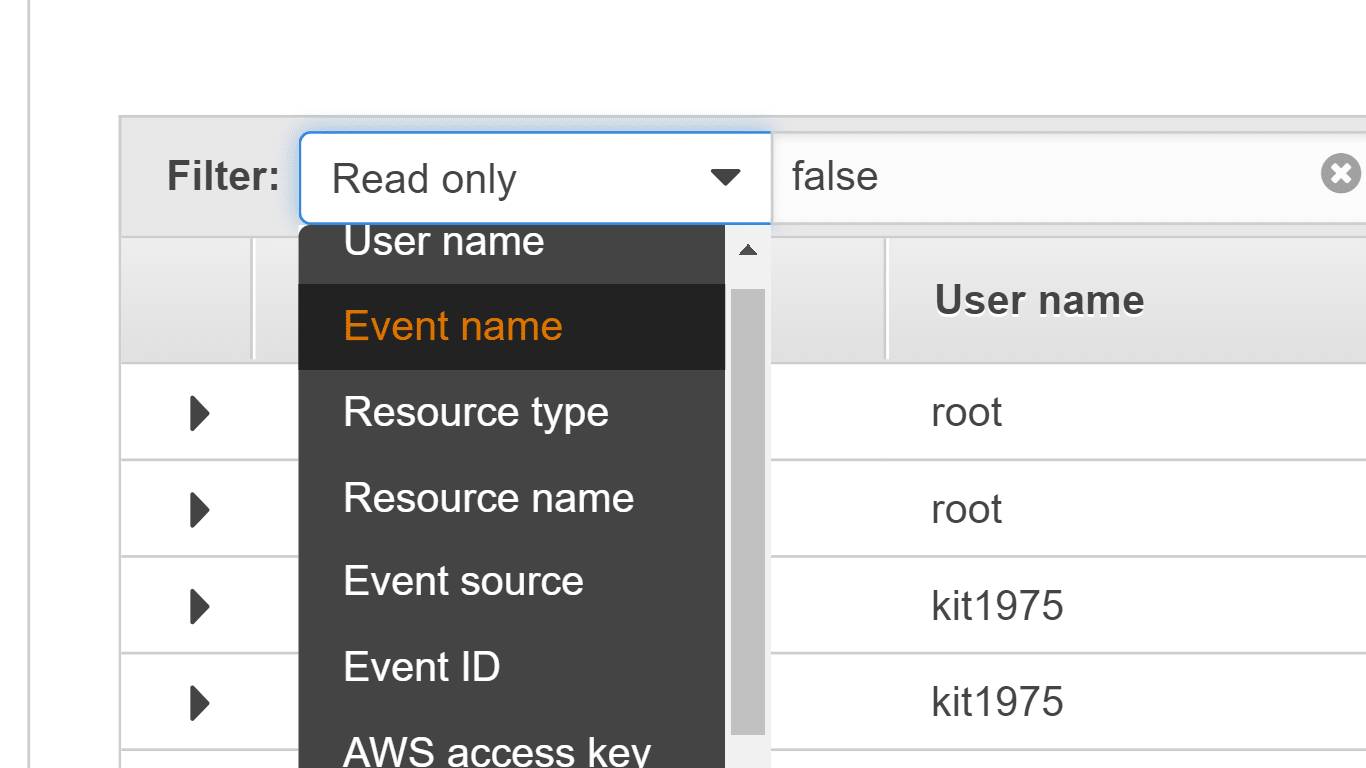Select "Event name" from the filter list

[x=452, y=326]
